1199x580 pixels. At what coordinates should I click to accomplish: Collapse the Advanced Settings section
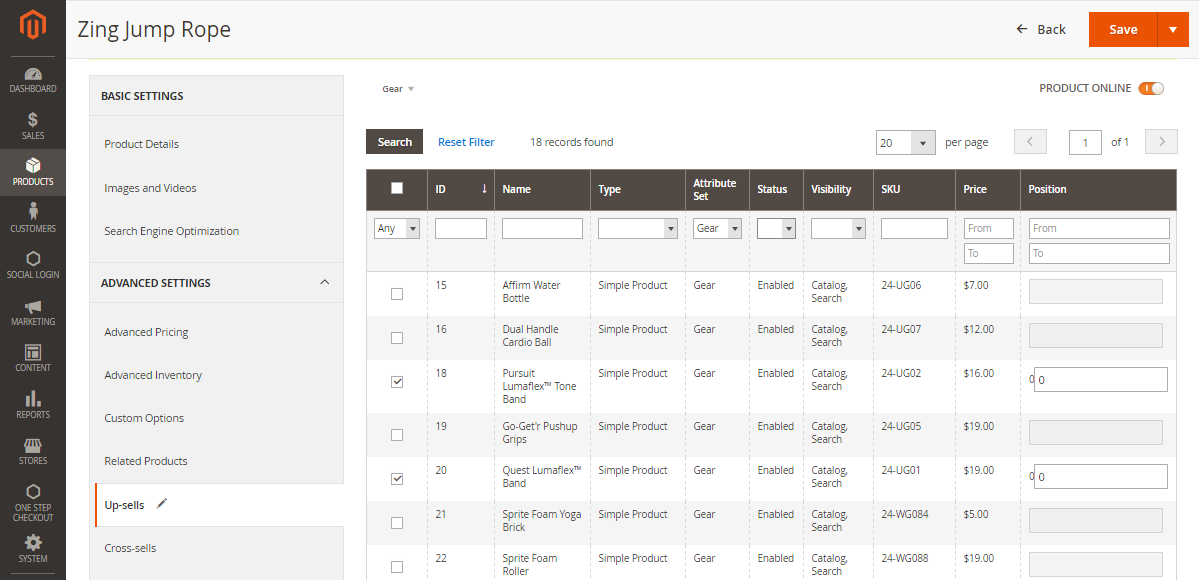pyautogui.click(x=324, y=283)
